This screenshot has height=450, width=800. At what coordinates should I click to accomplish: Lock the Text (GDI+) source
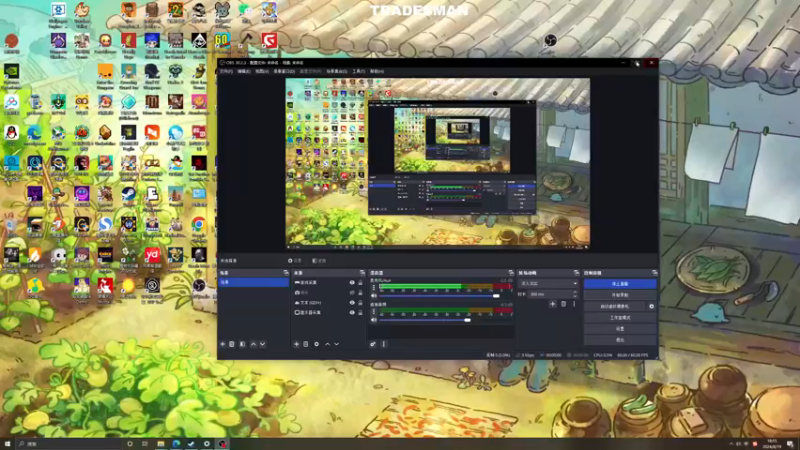tap(360, 303)
